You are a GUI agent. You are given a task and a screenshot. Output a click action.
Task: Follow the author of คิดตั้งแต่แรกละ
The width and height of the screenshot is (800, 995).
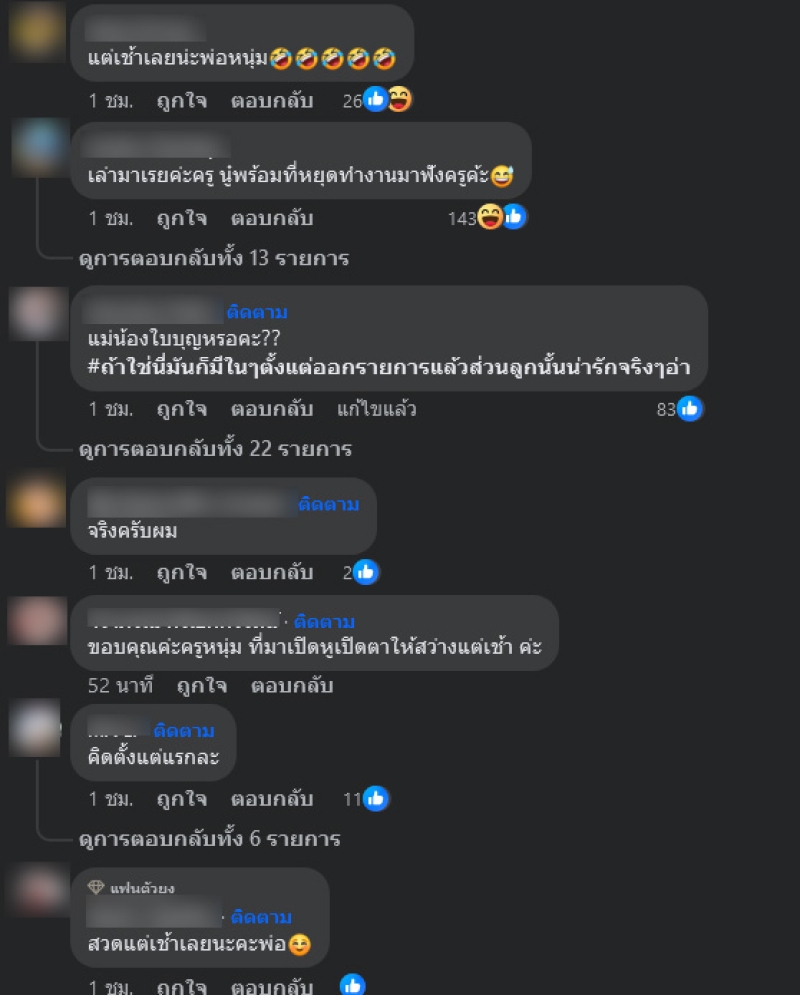click(x=184, y=730)
